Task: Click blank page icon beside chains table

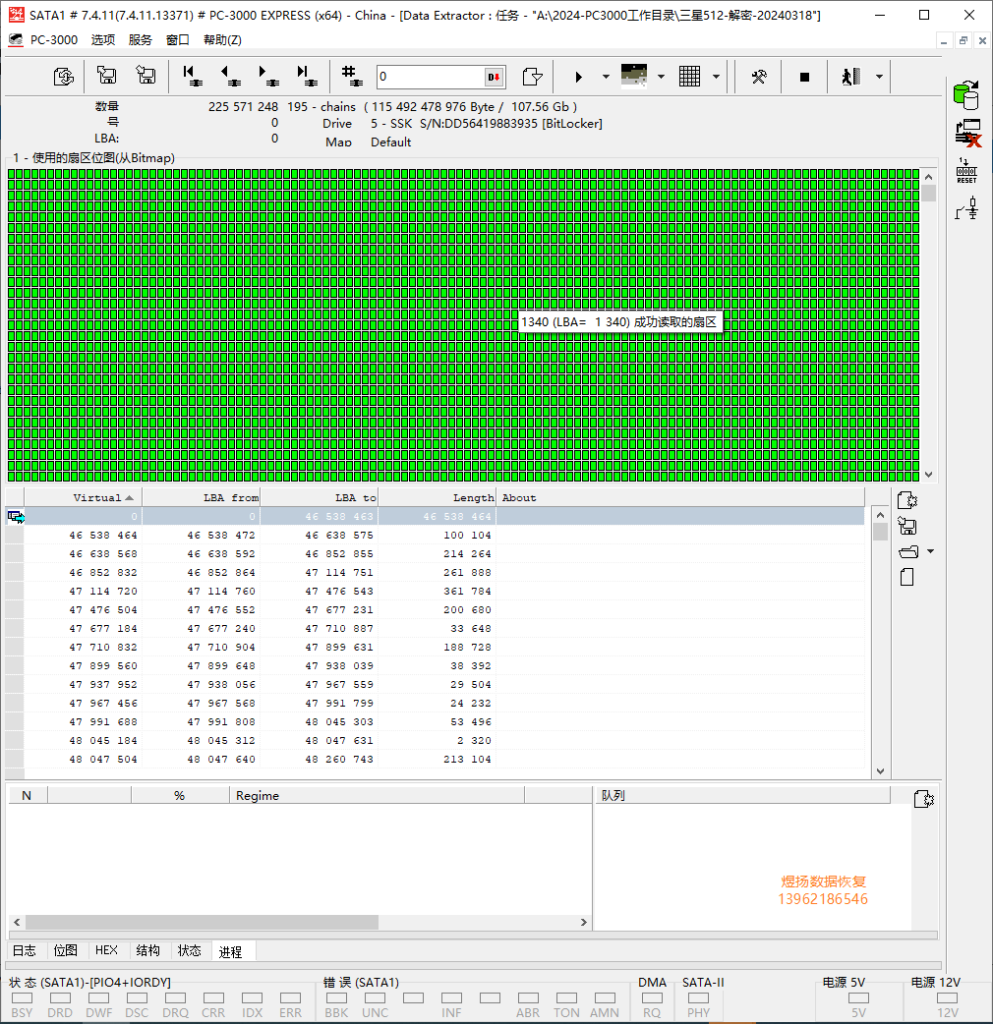Action: [x=907, y=577]
